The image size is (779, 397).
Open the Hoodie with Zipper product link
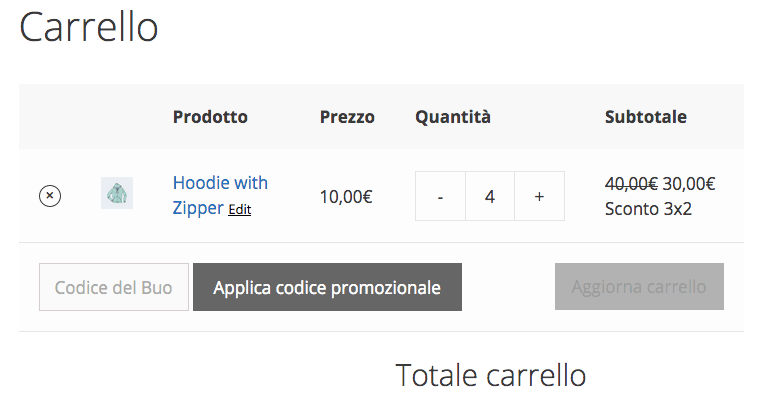pos(220,195)
